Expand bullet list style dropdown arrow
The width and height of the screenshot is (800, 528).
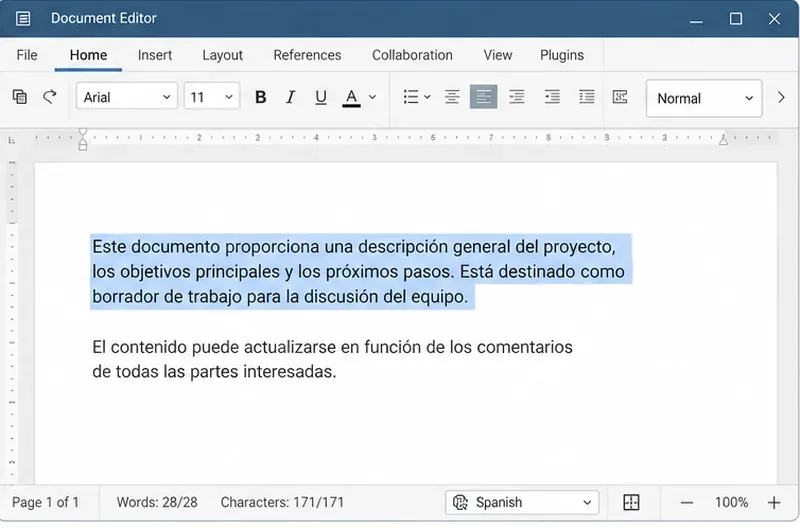click(428, 97)
